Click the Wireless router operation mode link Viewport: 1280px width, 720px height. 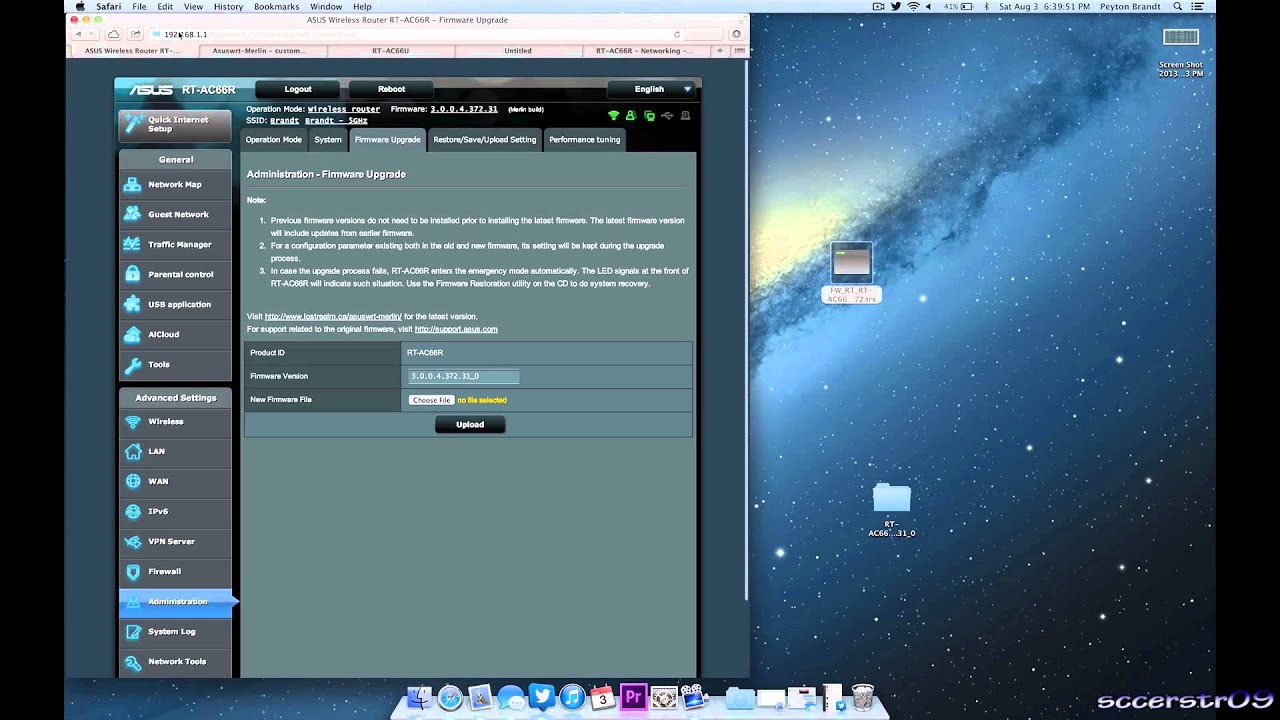pos(344,109)
